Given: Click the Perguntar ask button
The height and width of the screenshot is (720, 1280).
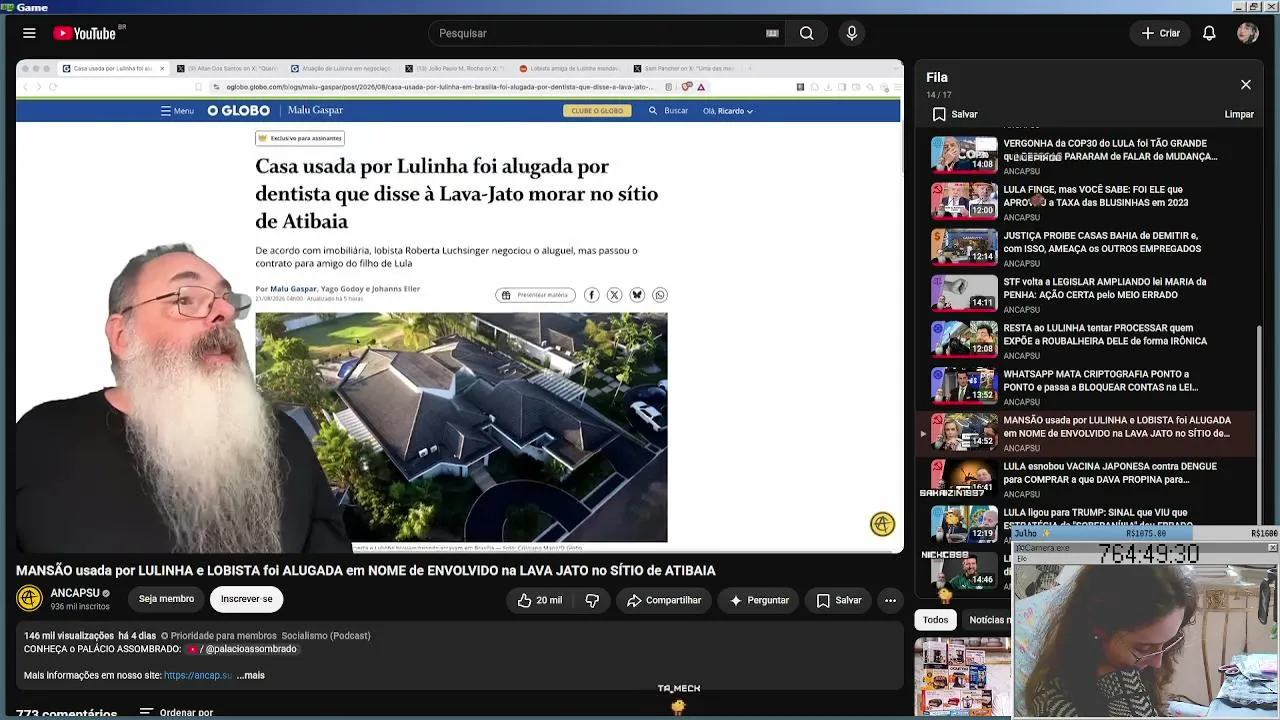Looking at the screenshot, I should pos(759,600).
